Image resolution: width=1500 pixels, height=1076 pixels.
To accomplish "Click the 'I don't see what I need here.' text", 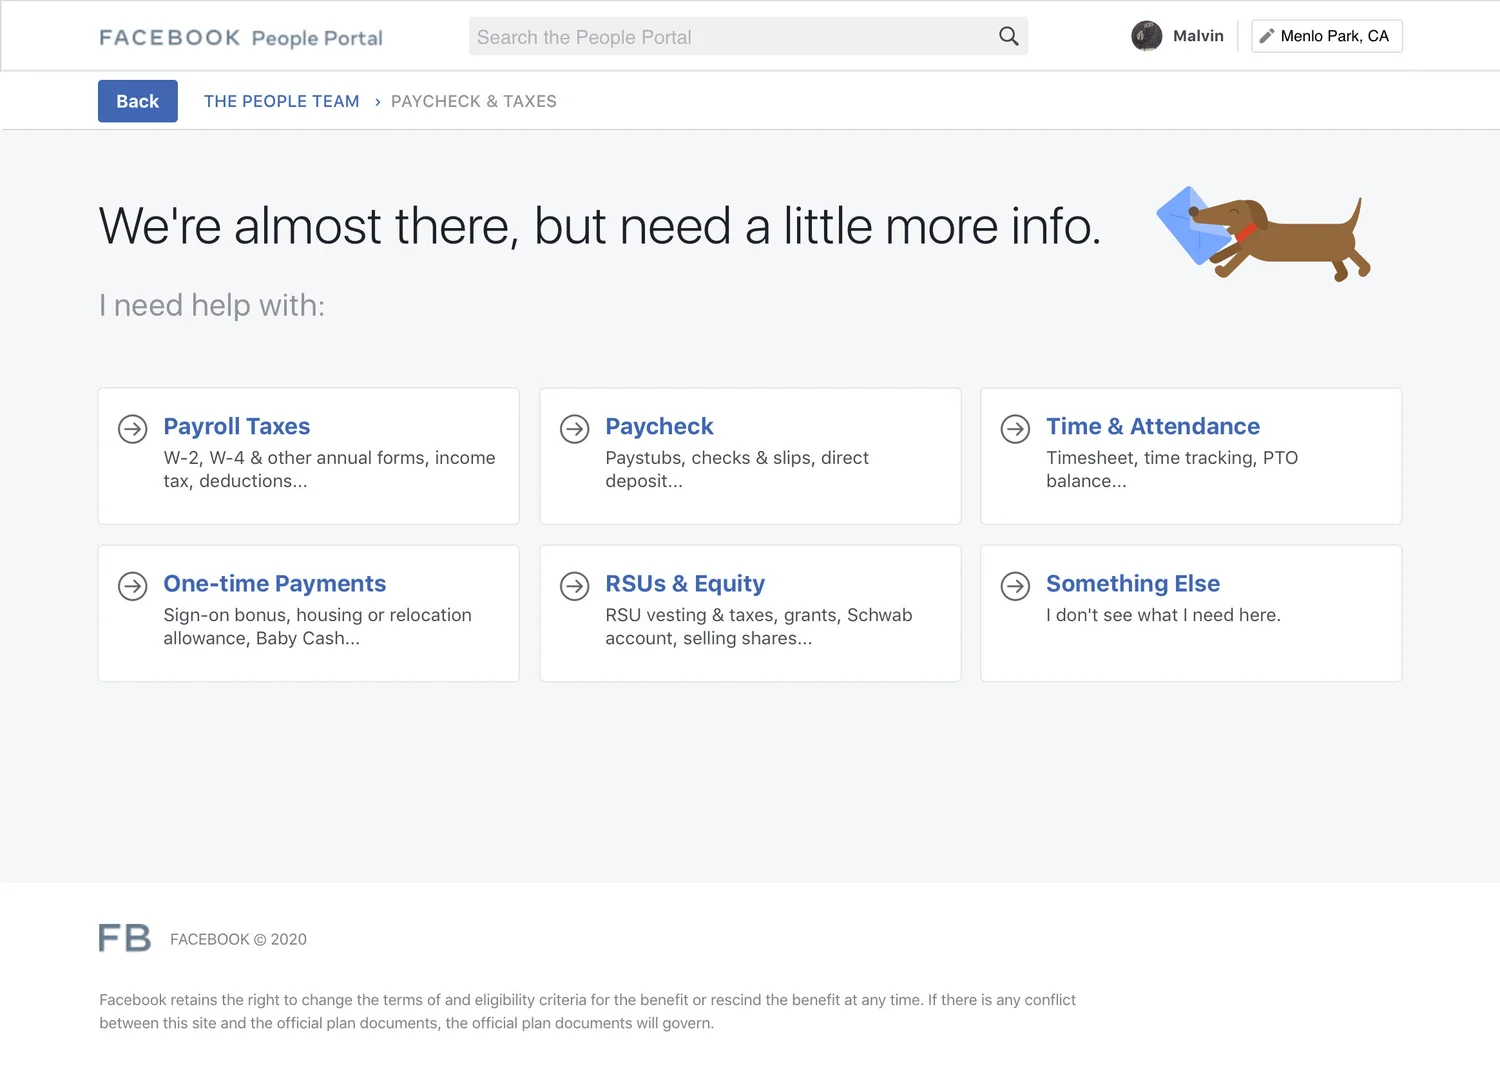I will (x=1163, y=615).
